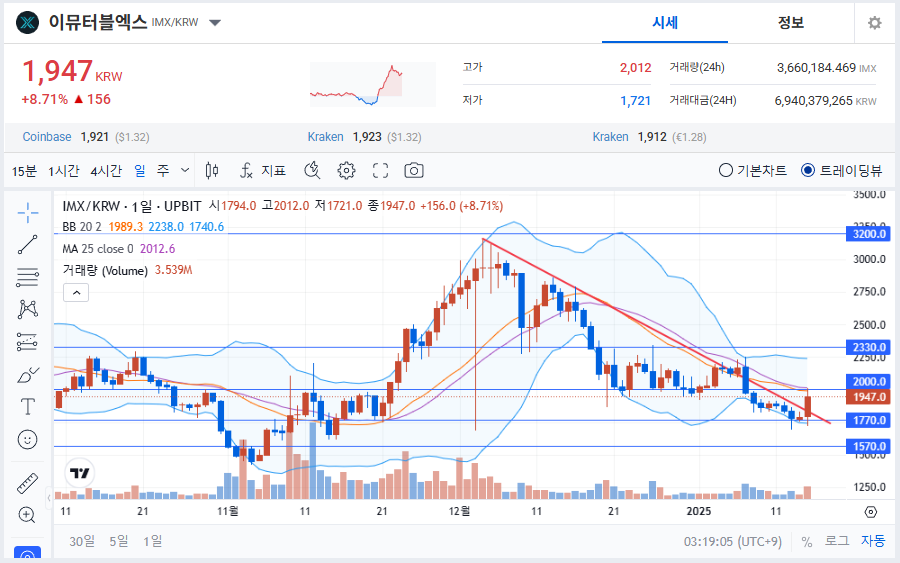This screenshot has height=563, width=900.
Task: Click the 24h volume 3,660,184.469 IMX
Action: 827,68
